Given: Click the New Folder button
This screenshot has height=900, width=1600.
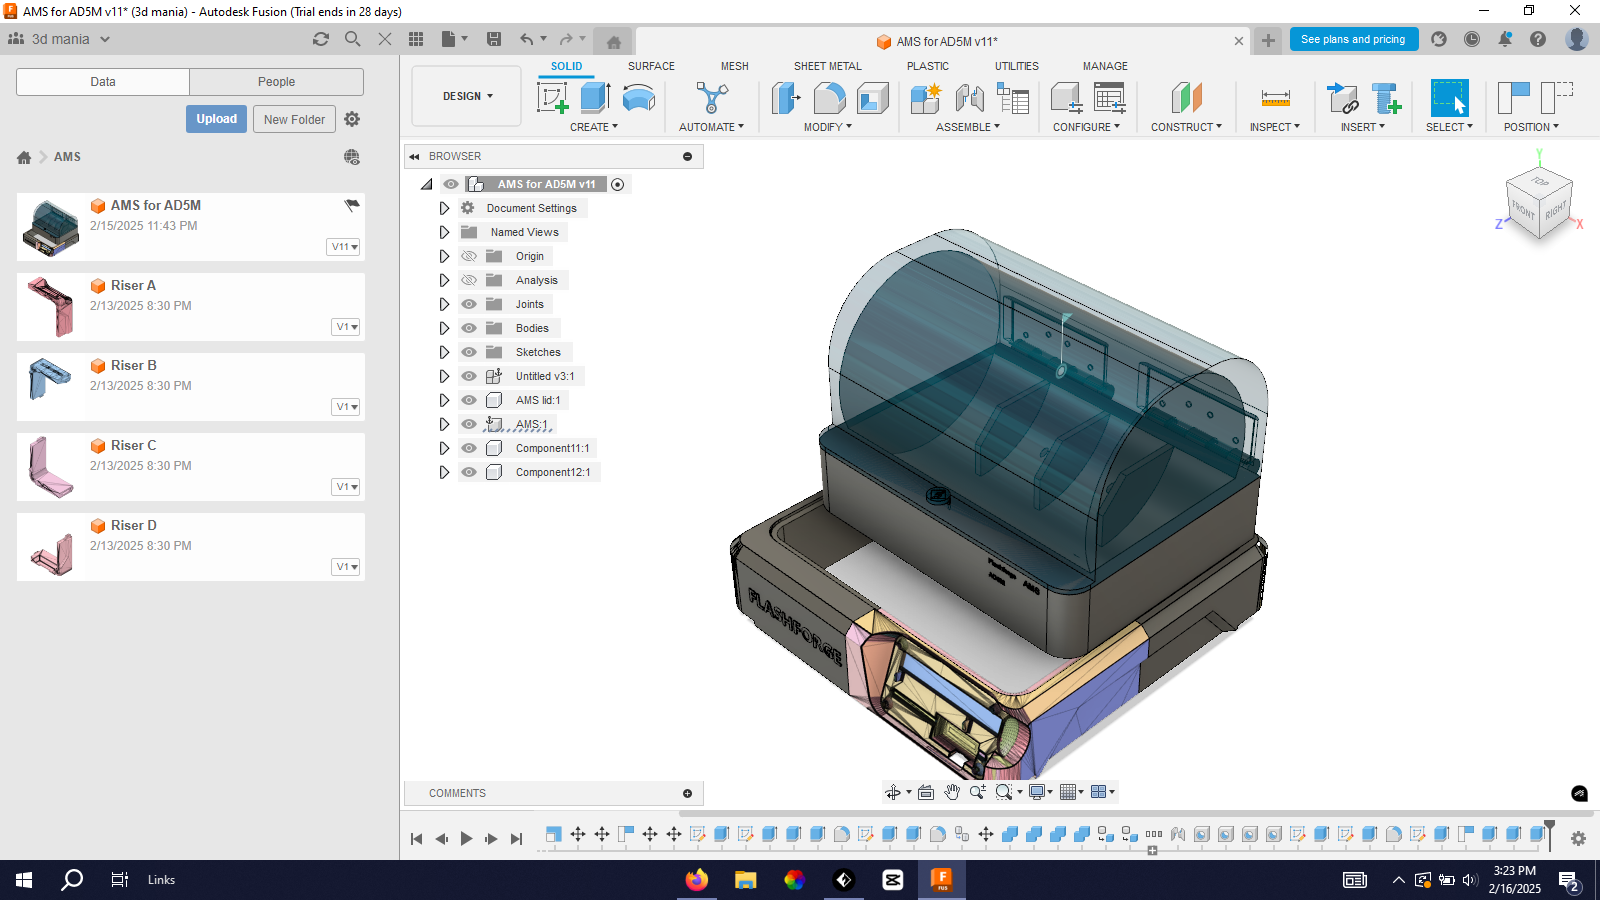Looking at the screenshot, I should (294, 119).
